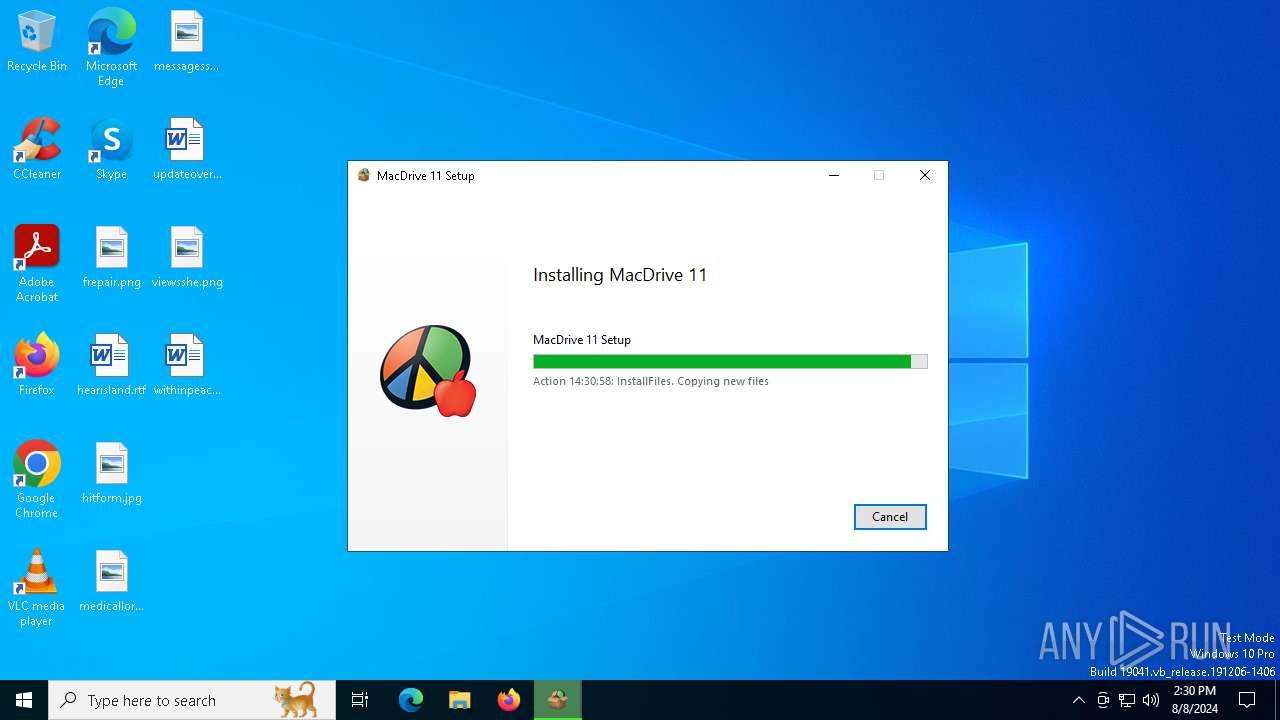The width and height of the screenshot is (1280, 720).
Task: Show hidden system tray icons
Action: [1078, 700]
